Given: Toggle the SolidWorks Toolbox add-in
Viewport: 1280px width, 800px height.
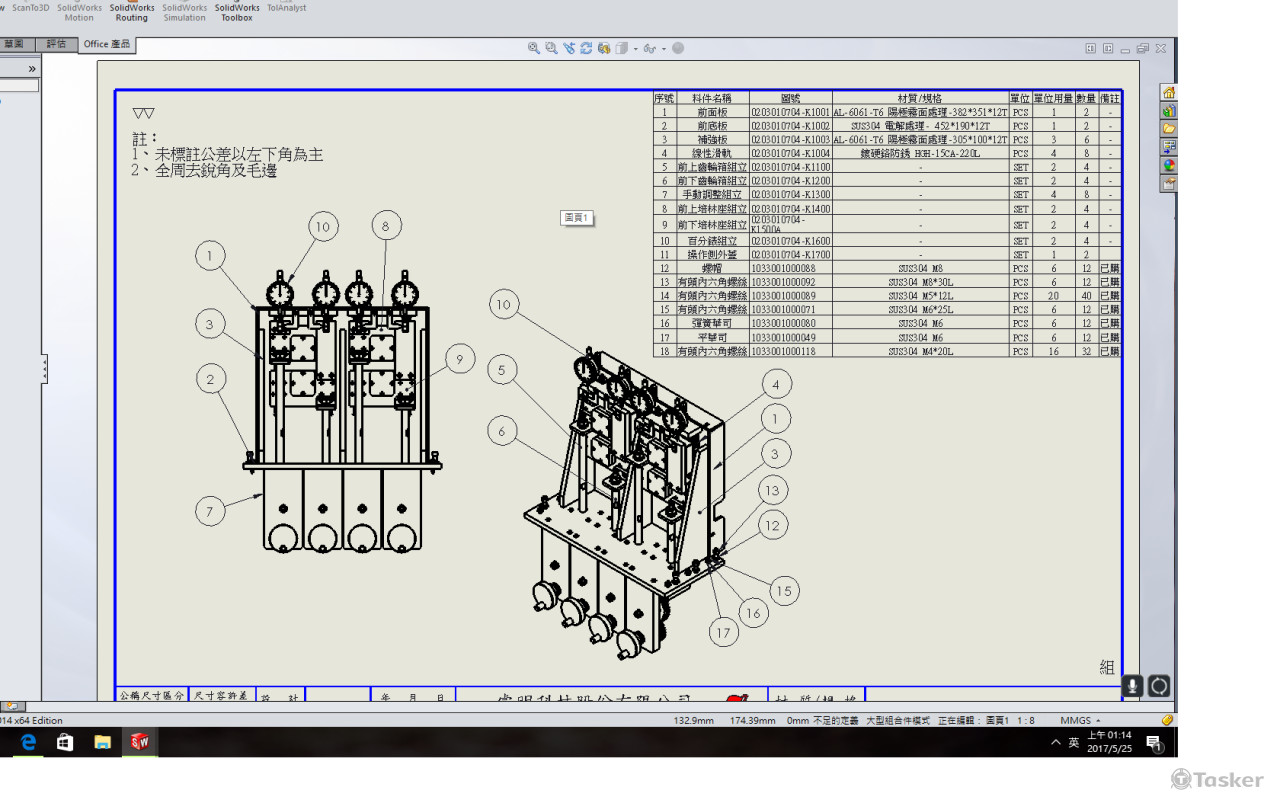Looking at the screenshot, I should [x=237, y=12].
